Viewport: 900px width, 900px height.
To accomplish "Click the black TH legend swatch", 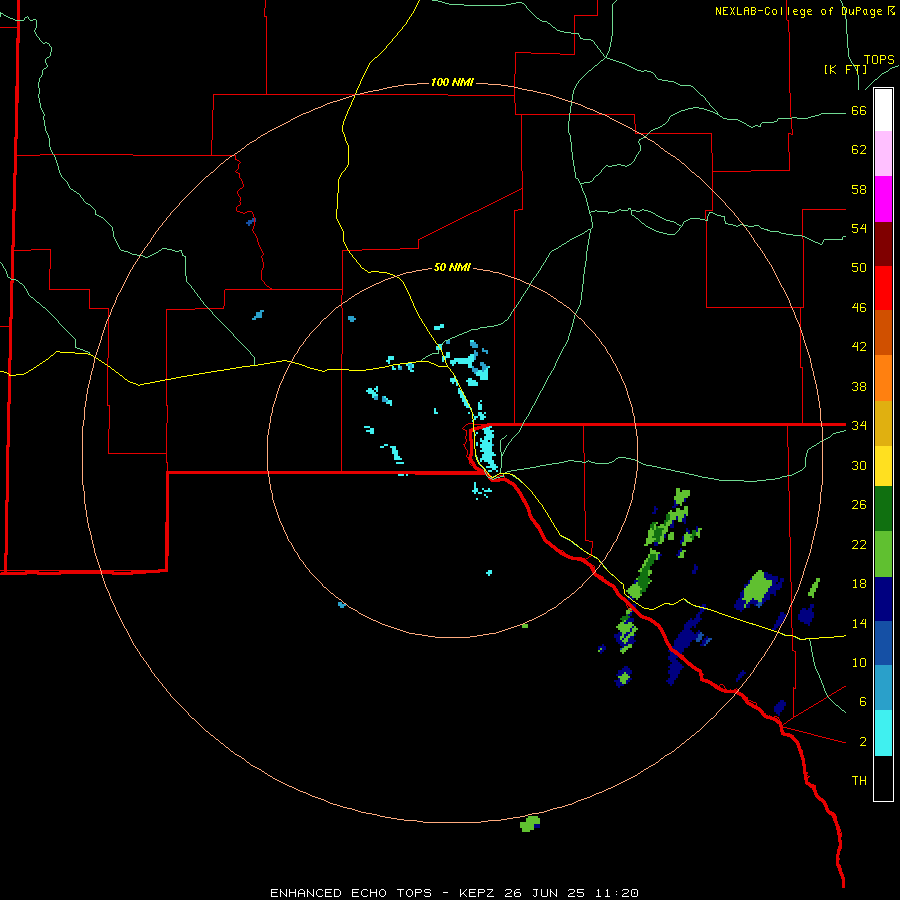I will pyautogui.click(x=883, y=778).
